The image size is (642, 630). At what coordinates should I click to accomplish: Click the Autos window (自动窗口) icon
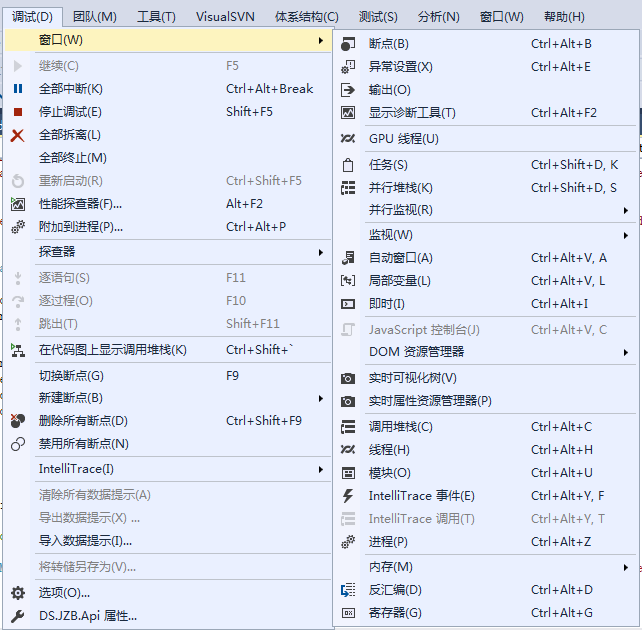tap(348, 258)
